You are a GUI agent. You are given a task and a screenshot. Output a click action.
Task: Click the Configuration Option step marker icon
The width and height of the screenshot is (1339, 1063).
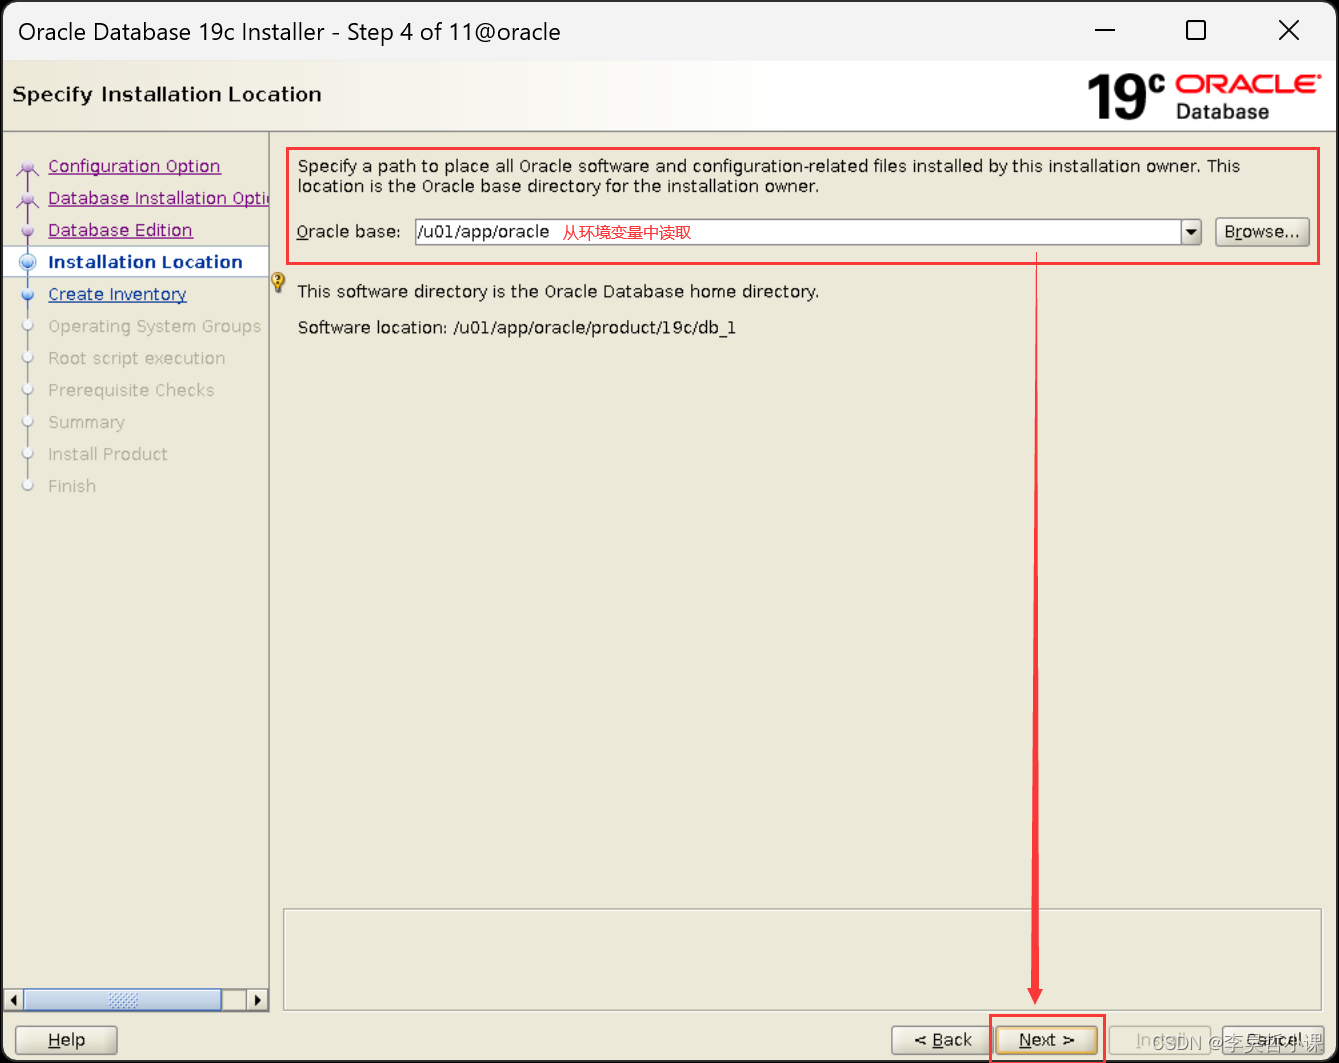(28, 167)
